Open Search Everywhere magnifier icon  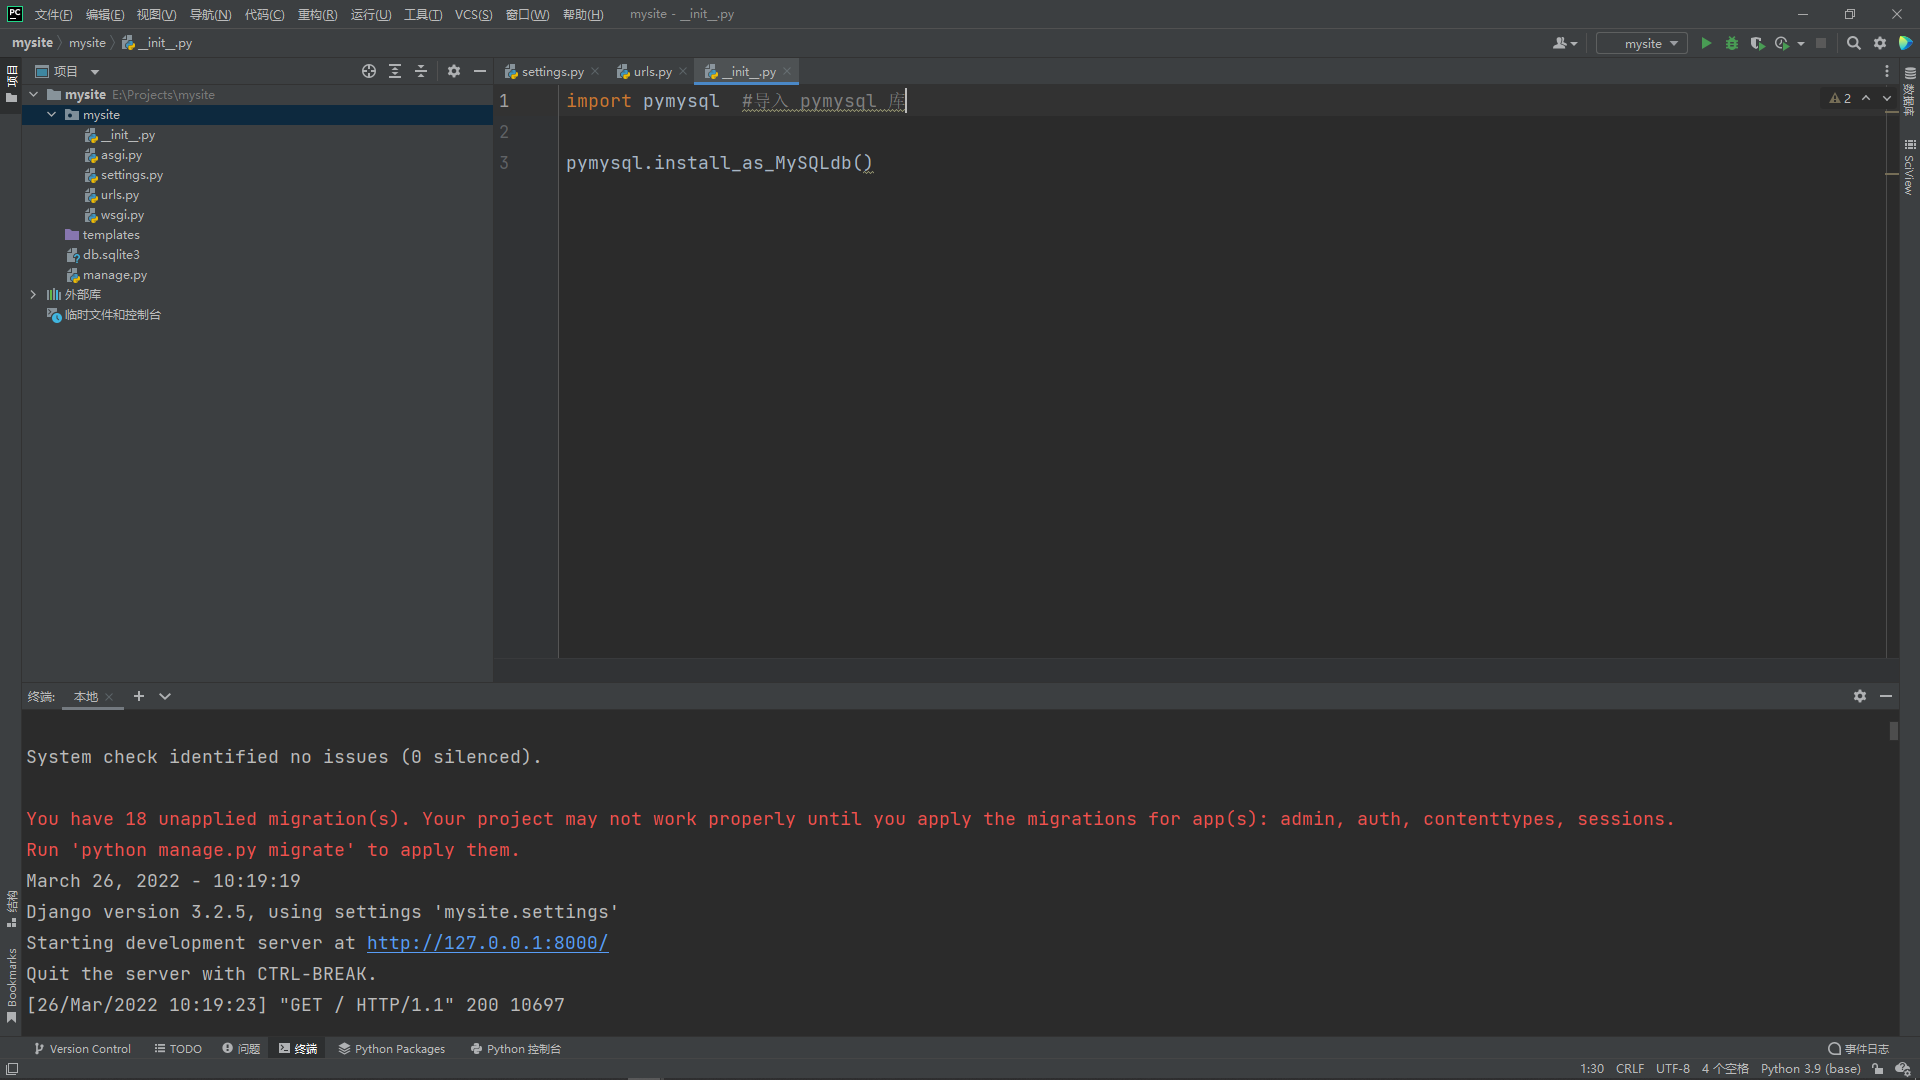pos(1854,43)
